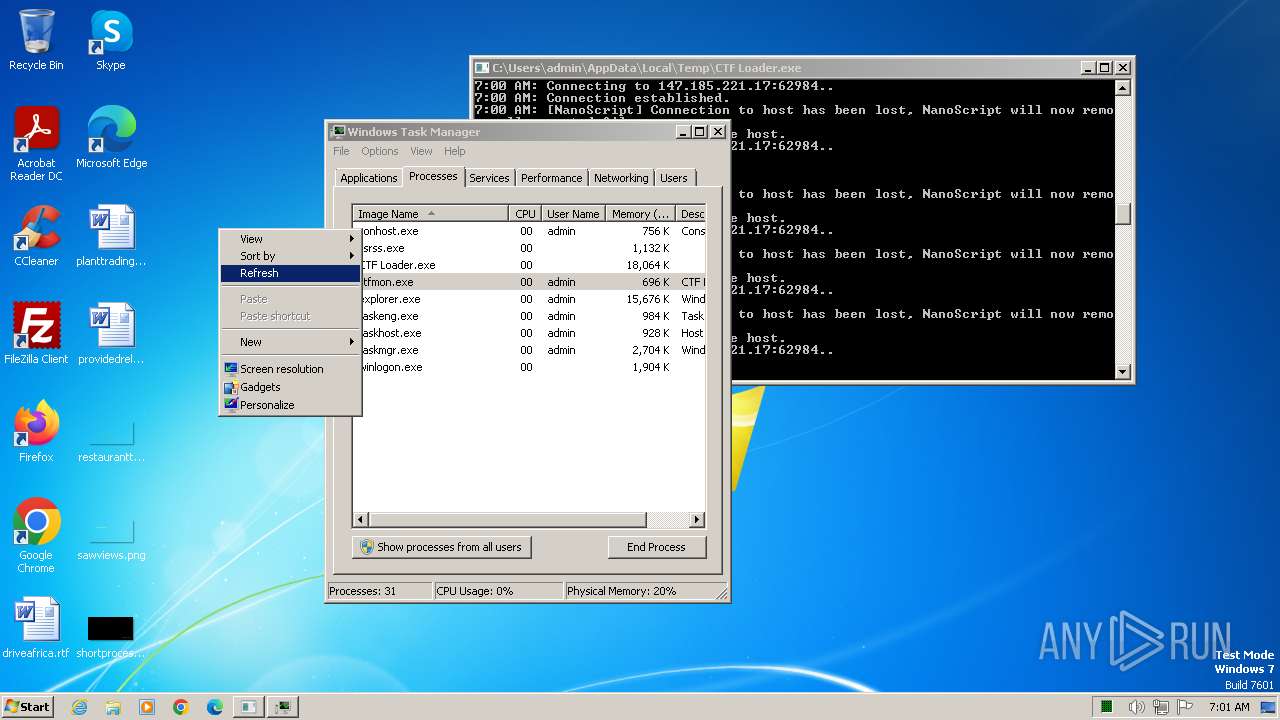Click the 7:01 AM taskbar clock
Screen dimensions: 1280x720
click(1229, 707)
